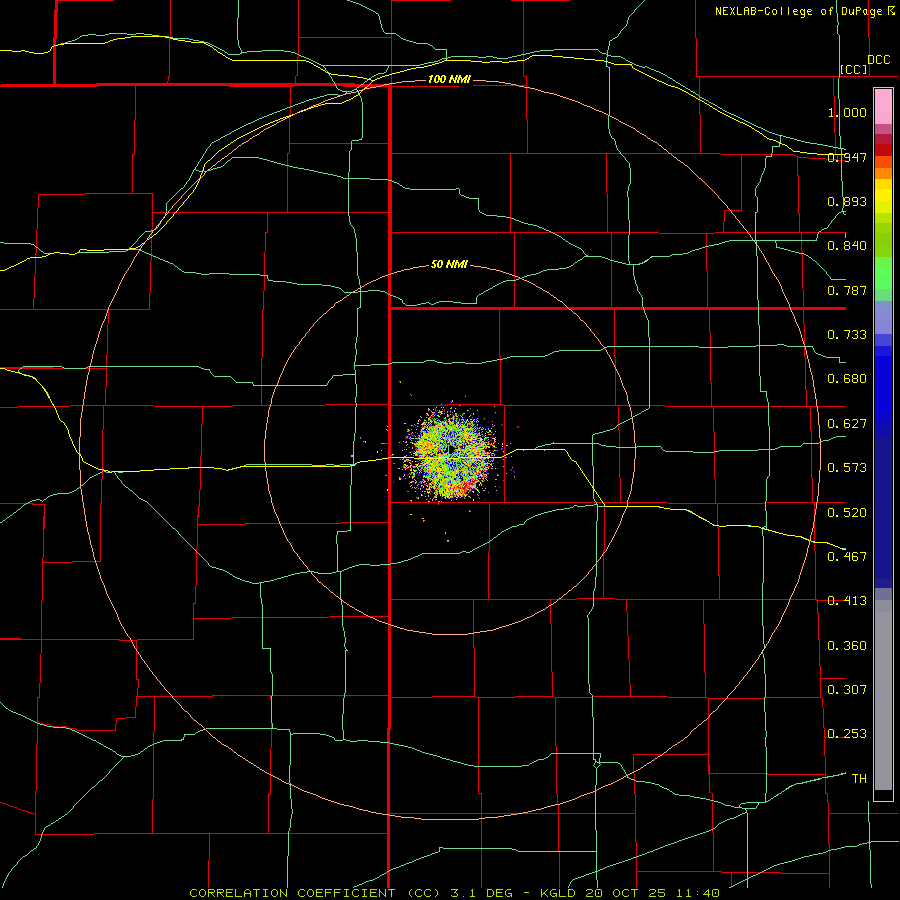Click the 100 NMI range ring label

[x=449, y=79]
